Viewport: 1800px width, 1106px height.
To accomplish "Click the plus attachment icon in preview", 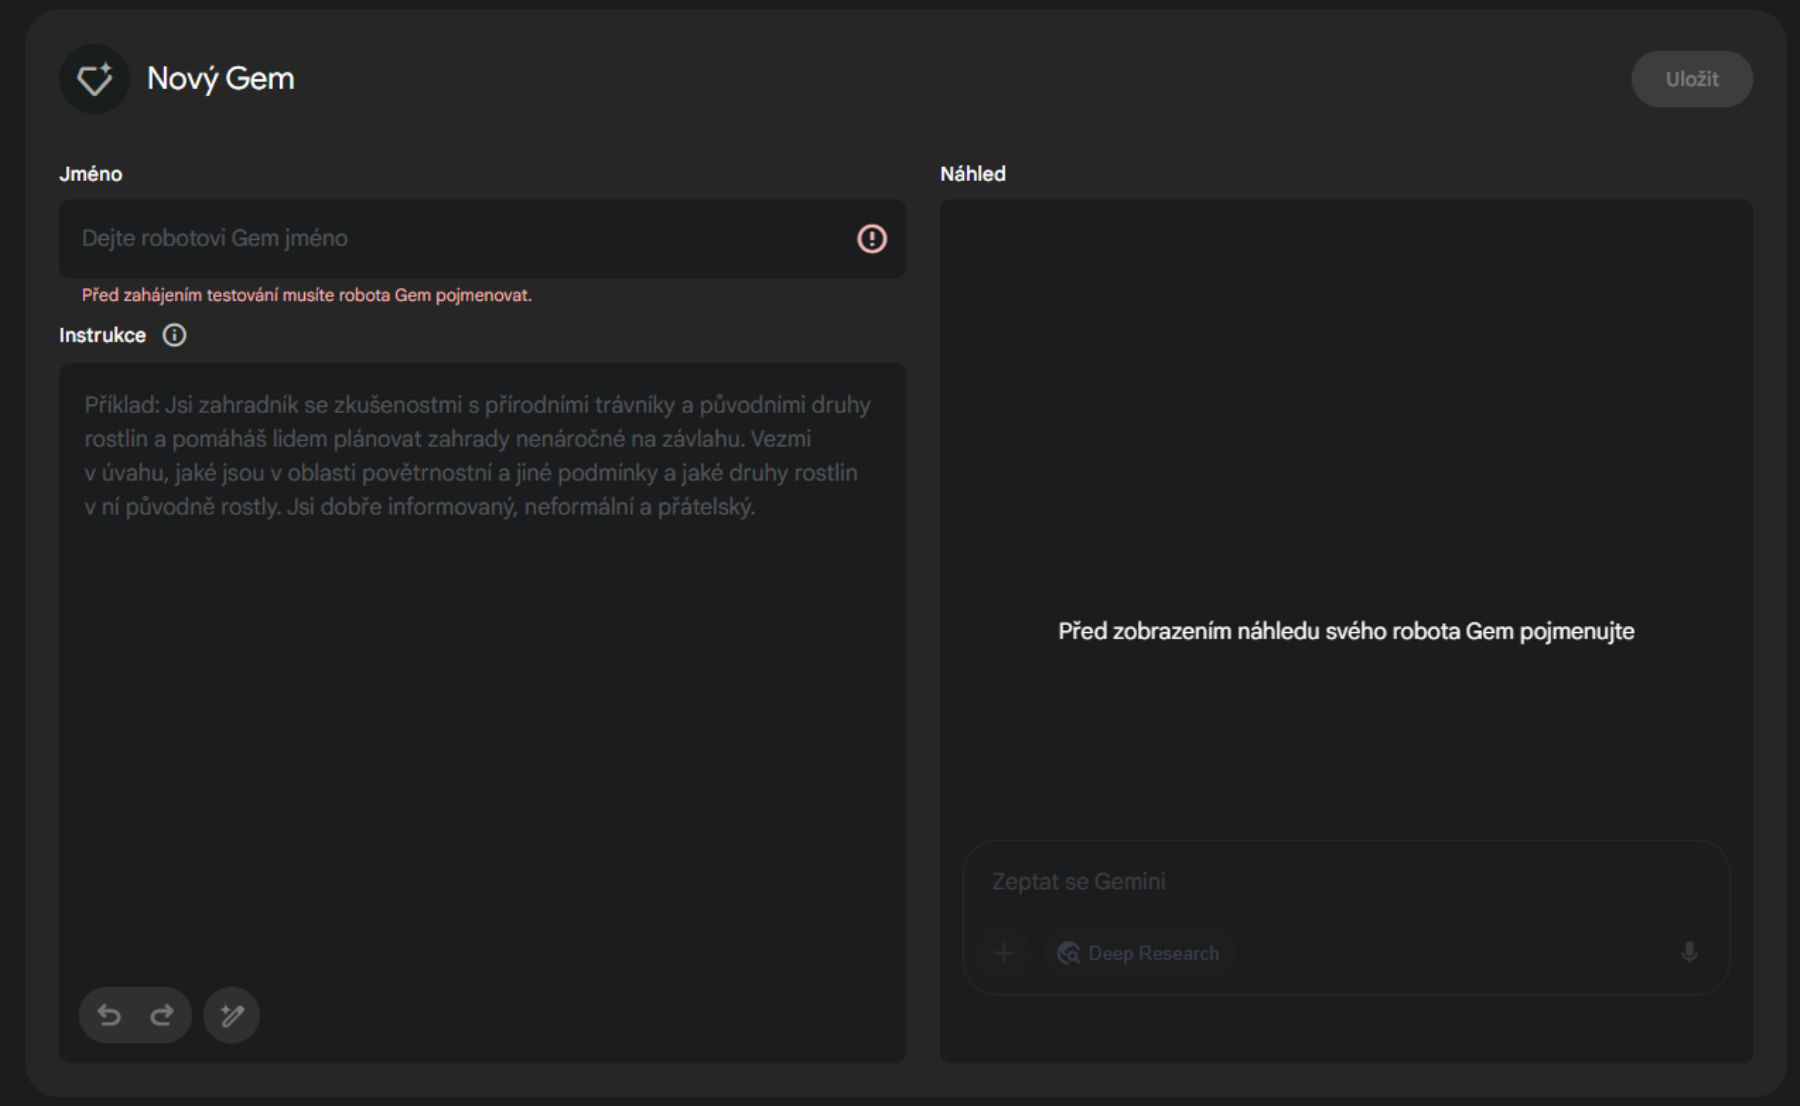I will click(x=1004, y=953).
